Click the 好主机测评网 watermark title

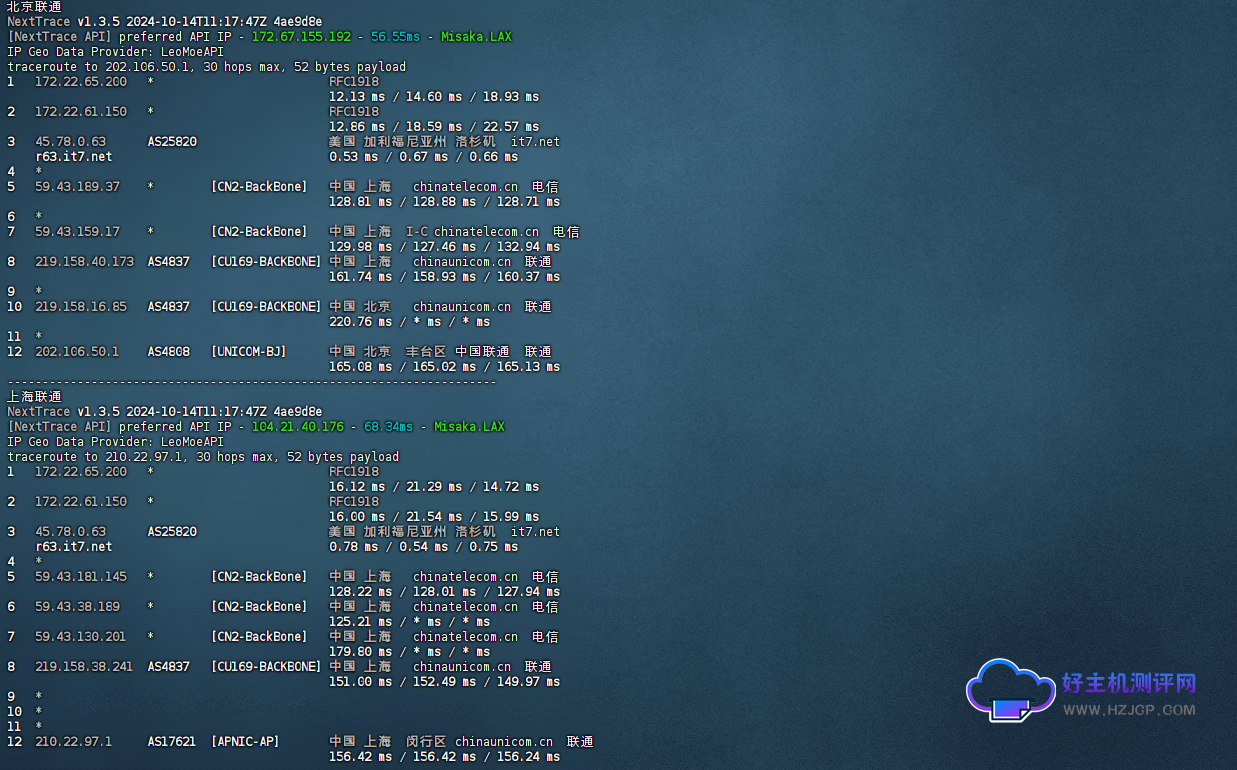coord(1128,683)
